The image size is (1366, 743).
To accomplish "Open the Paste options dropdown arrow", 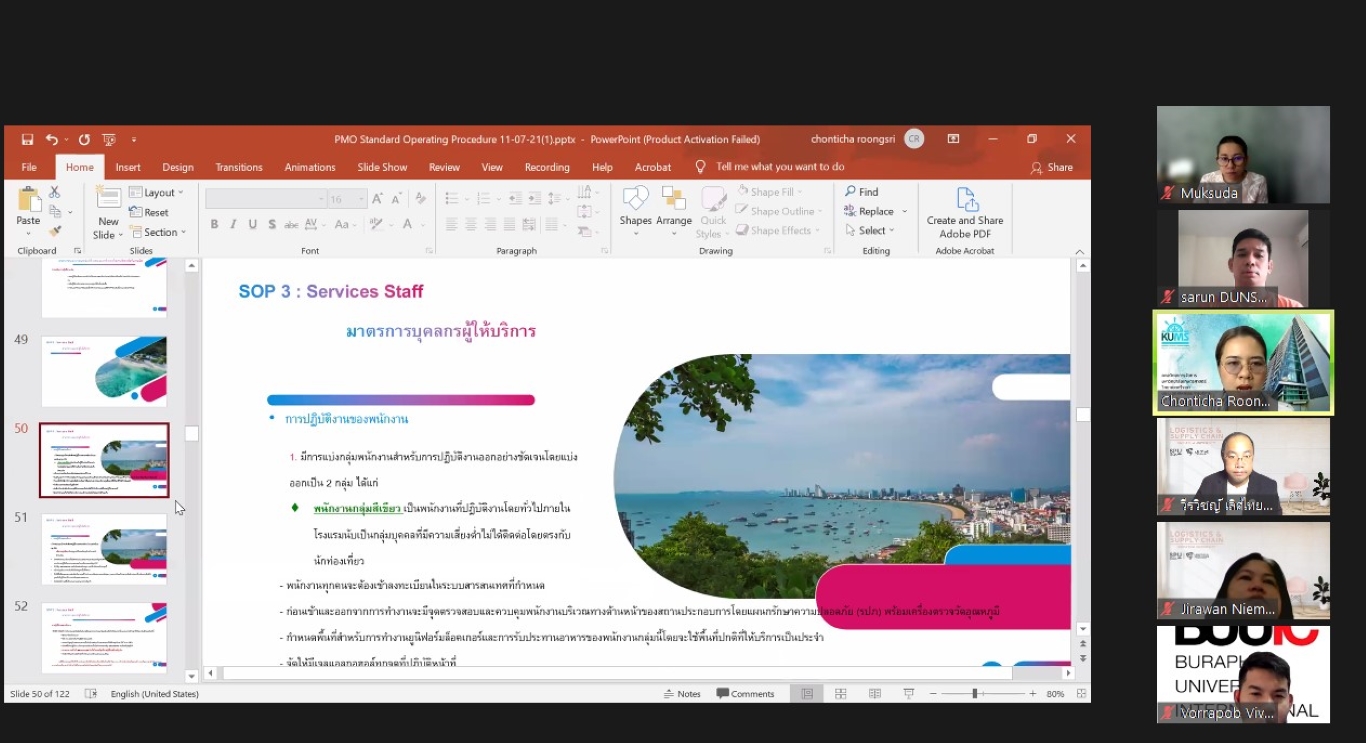I will pos(29,233).
